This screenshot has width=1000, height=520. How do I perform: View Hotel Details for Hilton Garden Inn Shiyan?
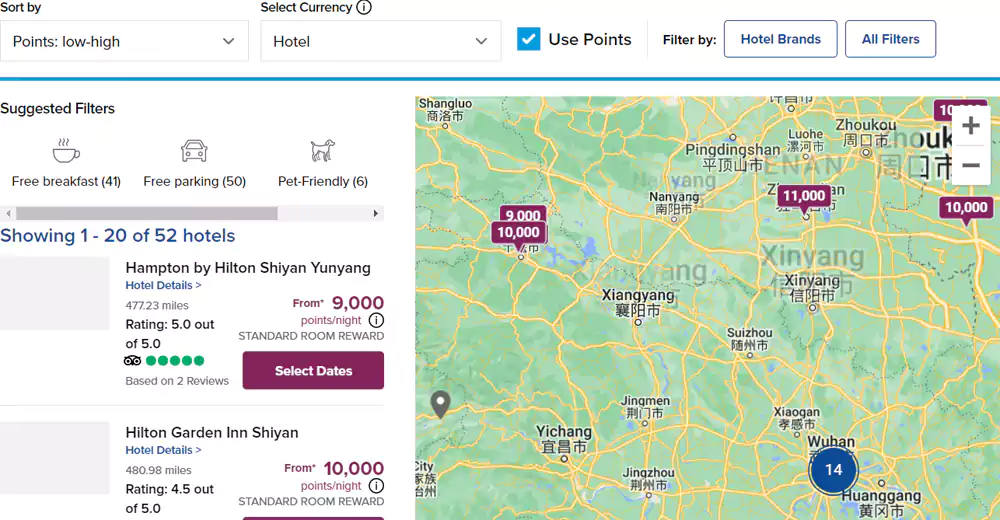tap(163, 450)
